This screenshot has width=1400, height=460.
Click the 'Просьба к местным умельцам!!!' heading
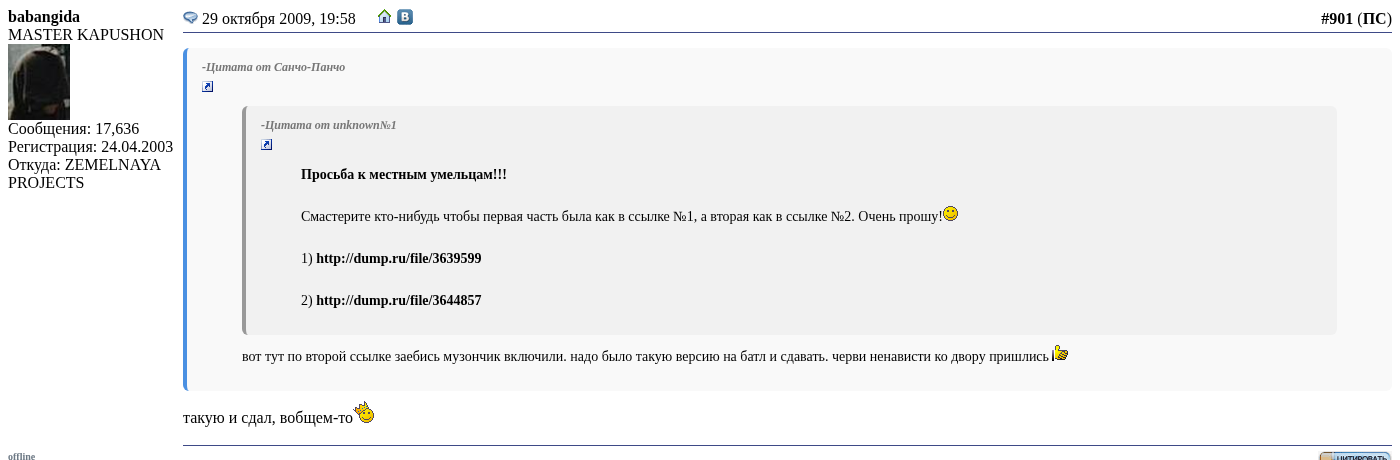pos(403,174)
